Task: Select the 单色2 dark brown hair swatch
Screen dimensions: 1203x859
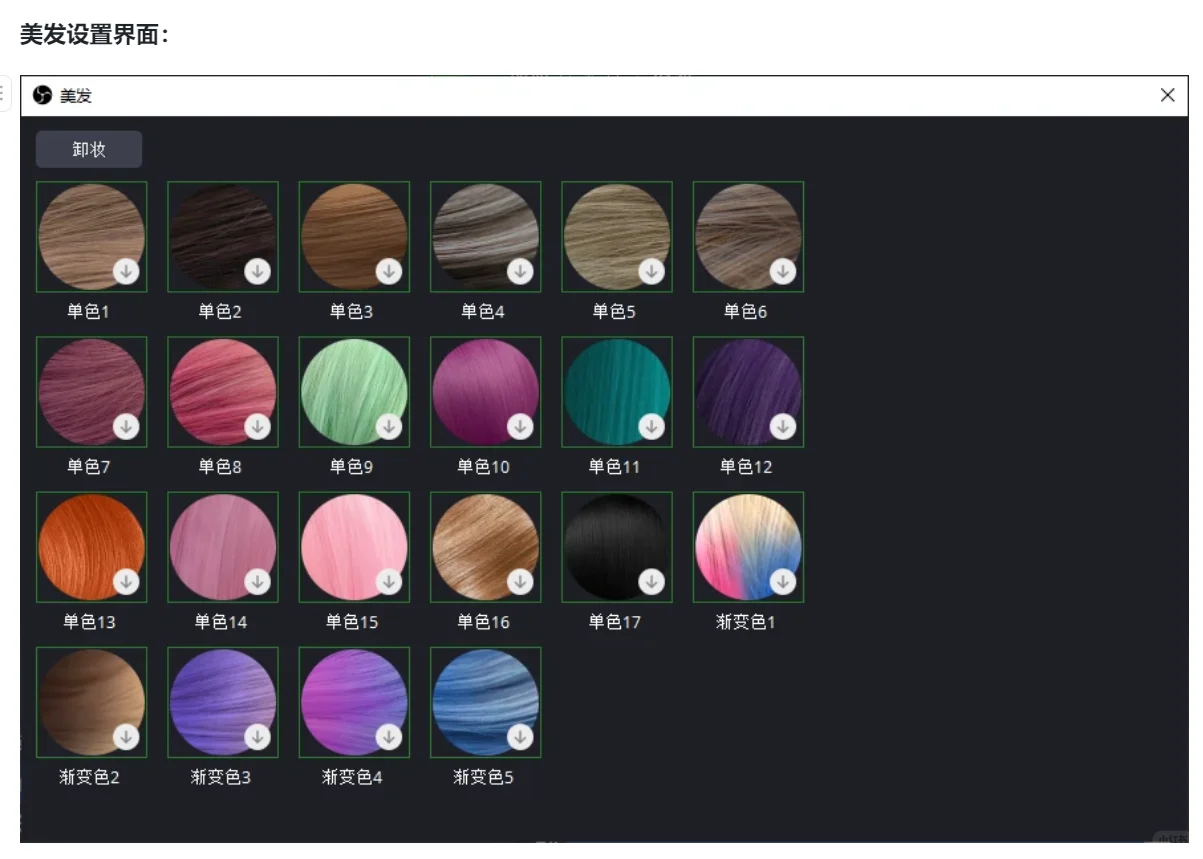Action: (x=223, y=237)
